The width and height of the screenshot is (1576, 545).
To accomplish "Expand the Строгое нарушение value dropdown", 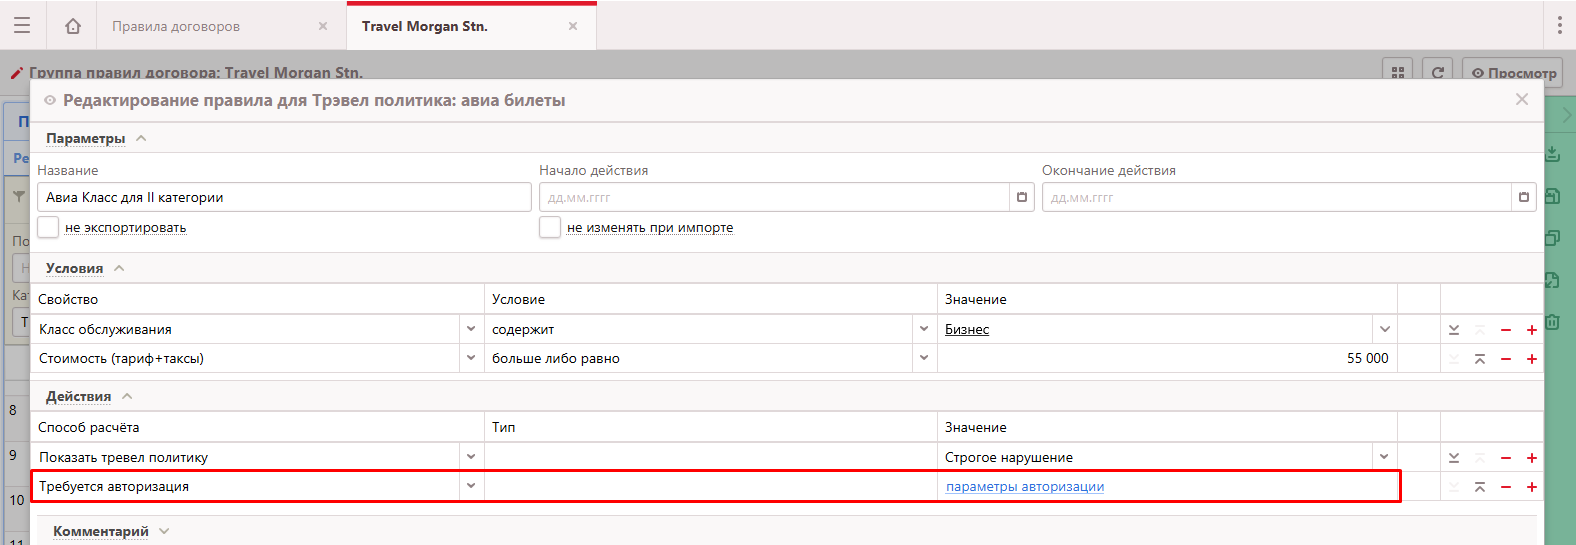I will (x=1384, y=457).
